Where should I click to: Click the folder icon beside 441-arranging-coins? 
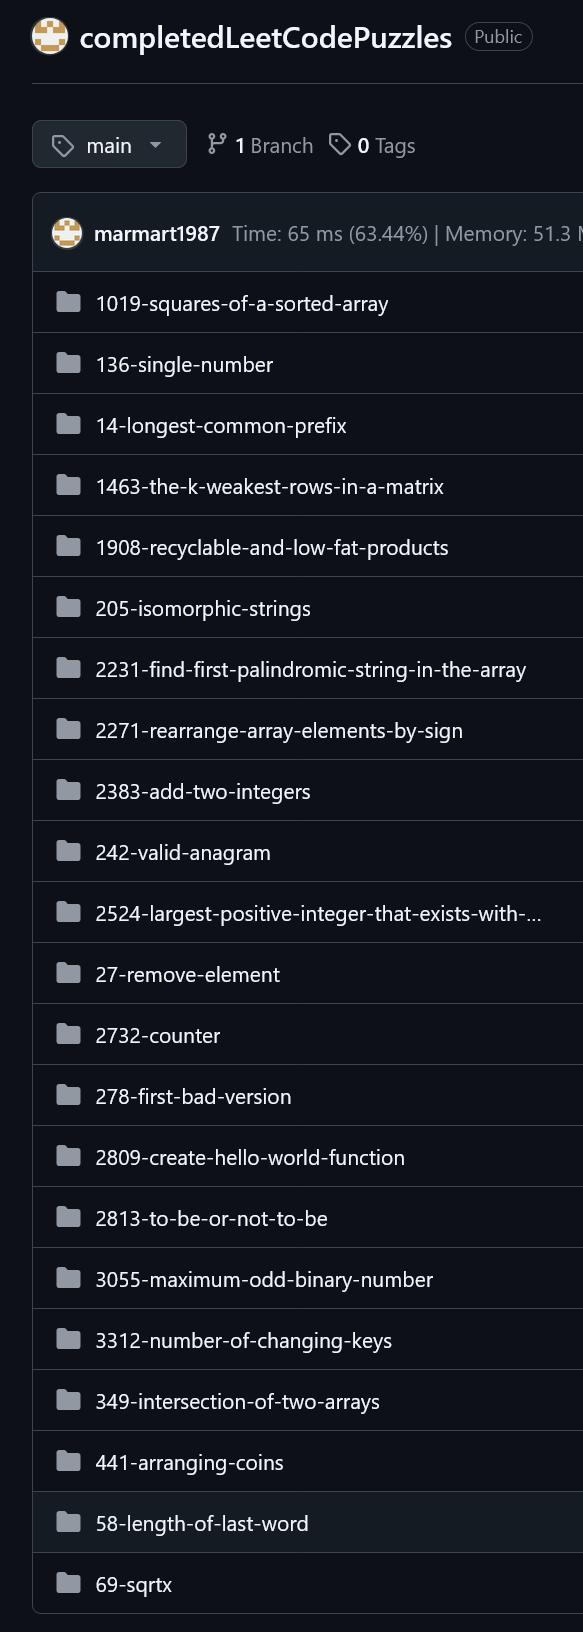tap(68, 1461)
